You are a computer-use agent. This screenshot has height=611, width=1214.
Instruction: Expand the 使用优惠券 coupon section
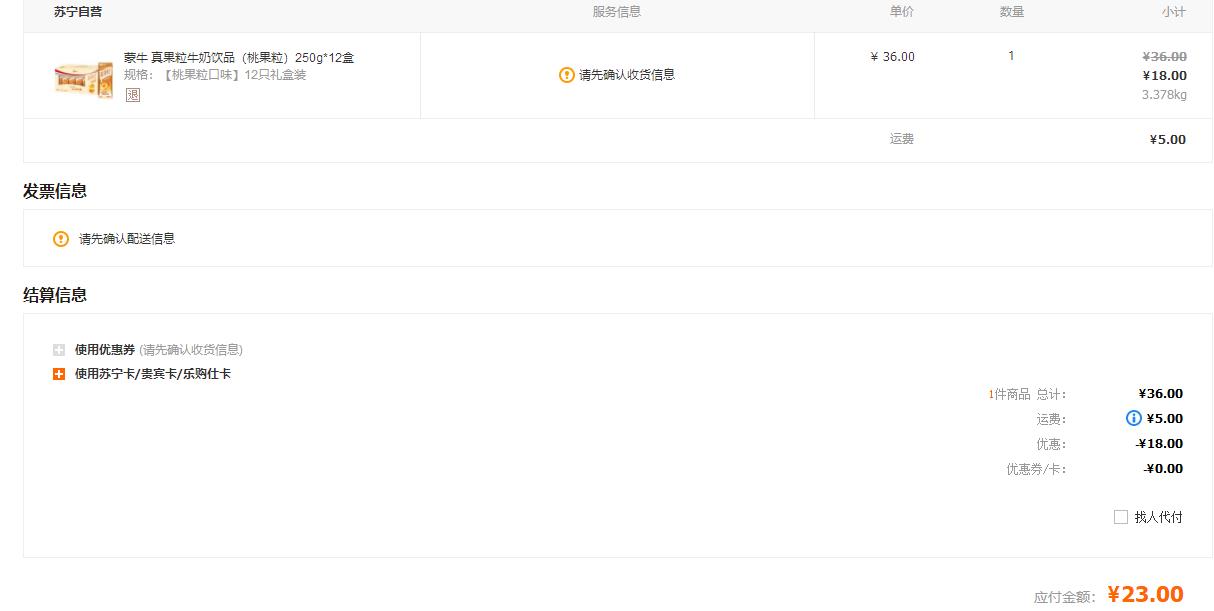point(59,350)
